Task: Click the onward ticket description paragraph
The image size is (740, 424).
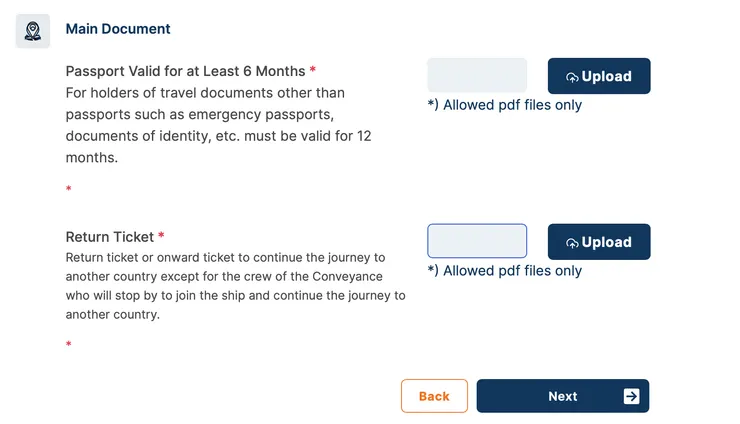Action: 235,286
